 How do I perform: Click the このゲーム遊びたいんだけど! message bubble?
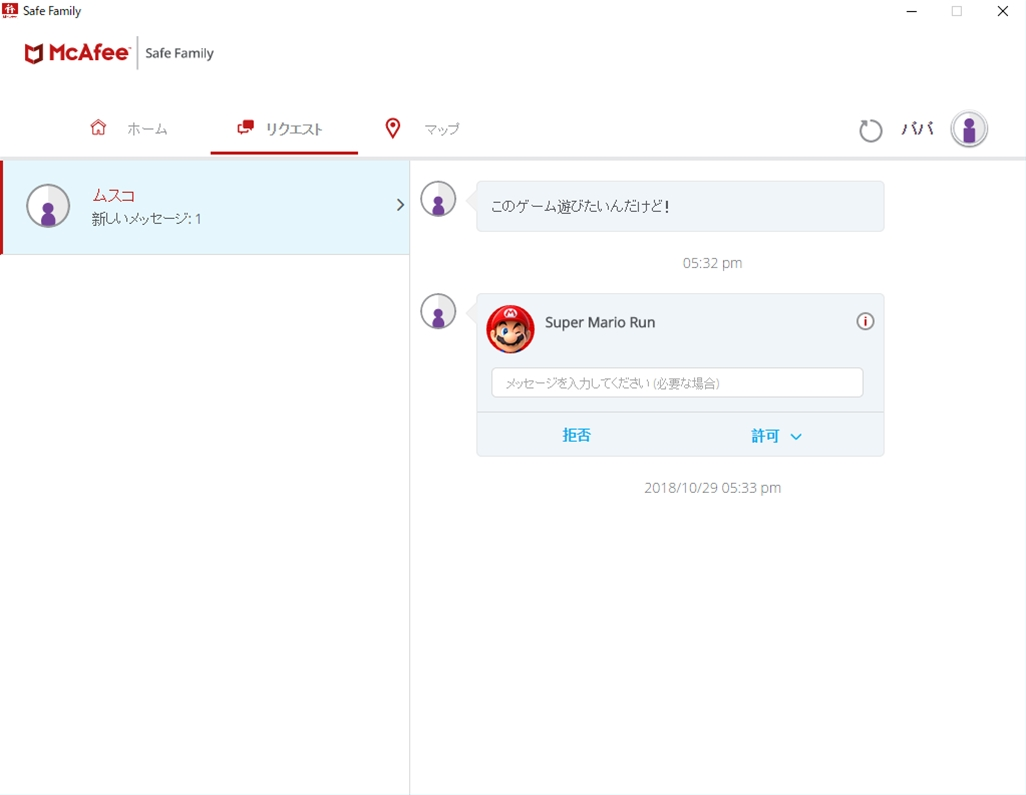tap(681, 206)
